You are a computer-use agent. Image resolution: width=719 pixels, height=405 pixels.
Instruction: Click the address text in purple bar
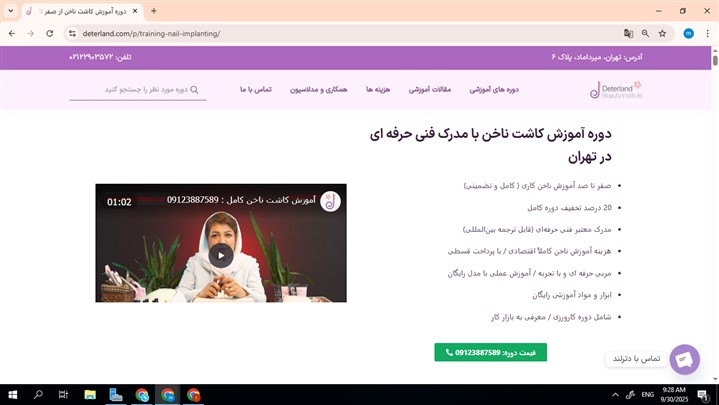coord(597,57)
